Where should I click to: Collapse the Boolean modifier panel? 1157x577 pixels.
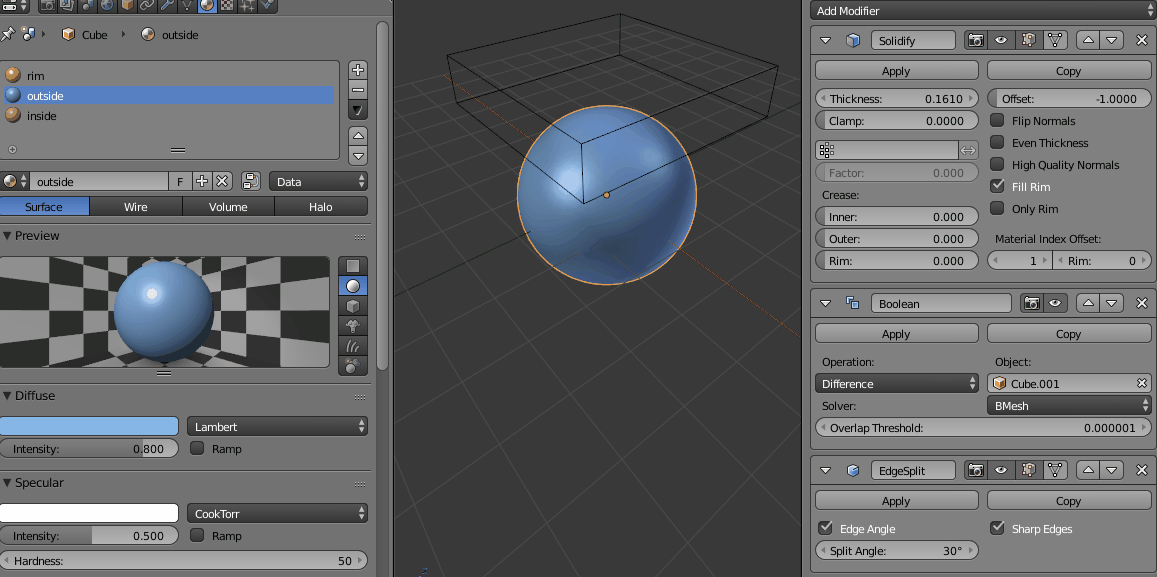point(826,303)
